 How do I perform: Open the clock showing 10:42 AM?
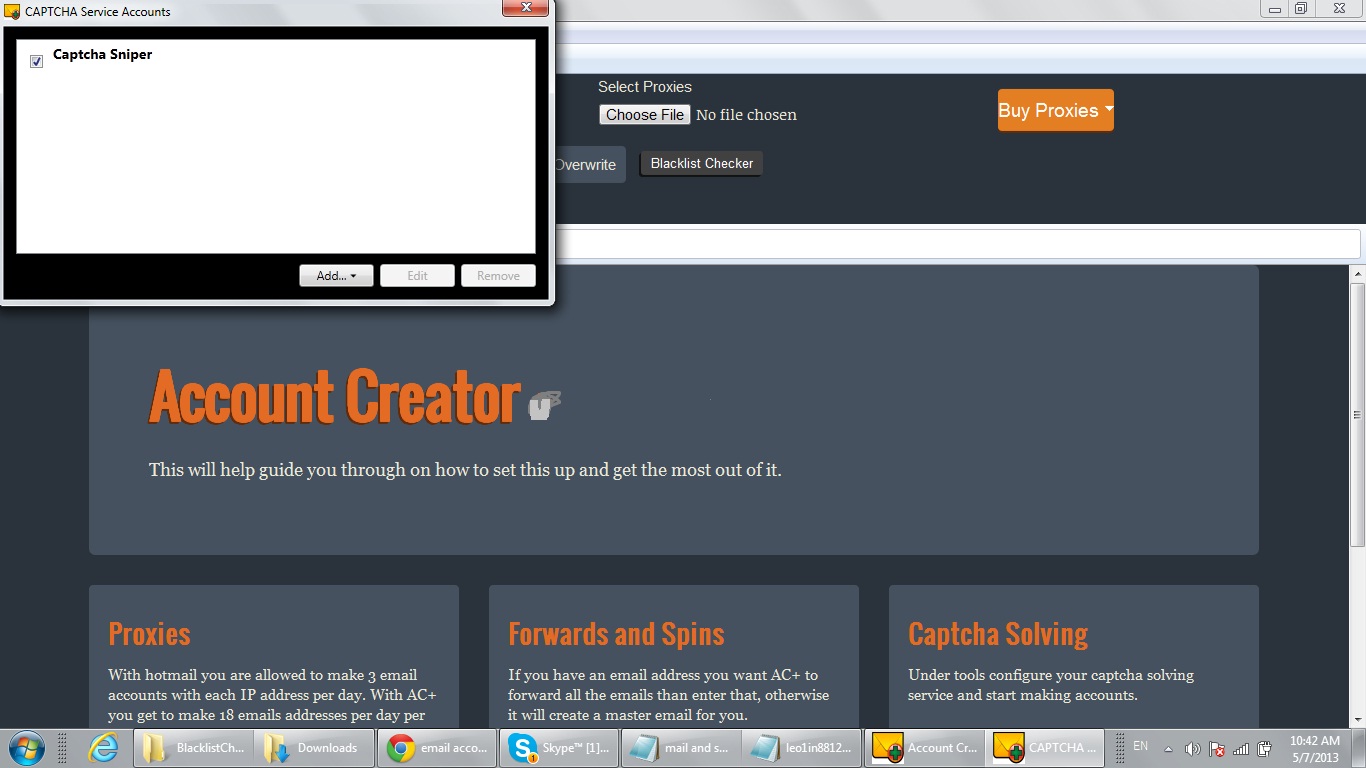point(1314,749)
